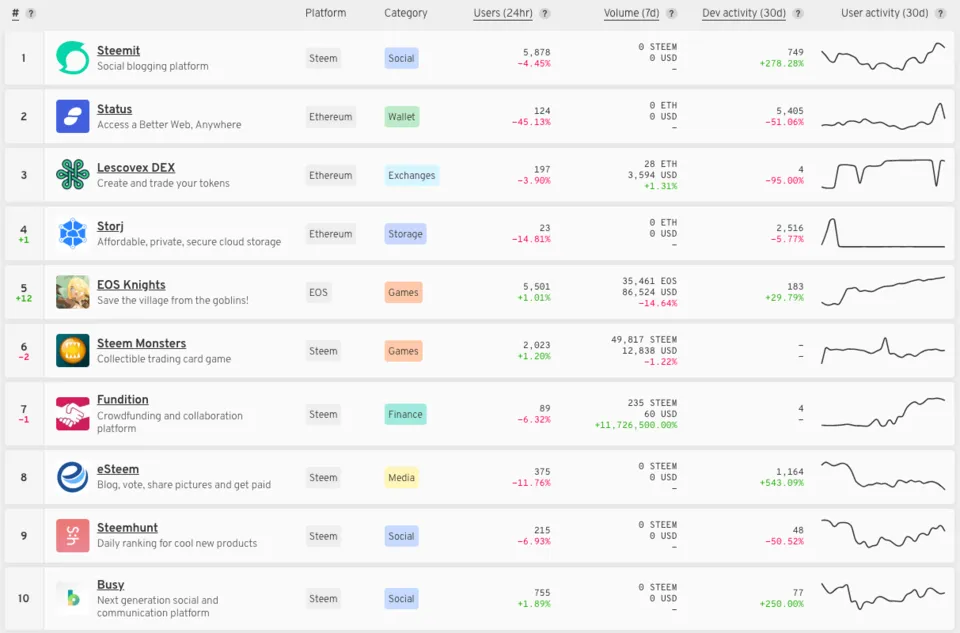The height and width of the screenshot is (633, 960).
Task: Click help icon beside User activity (30d)
Action: pyautogui.click(x=940, y=13)
